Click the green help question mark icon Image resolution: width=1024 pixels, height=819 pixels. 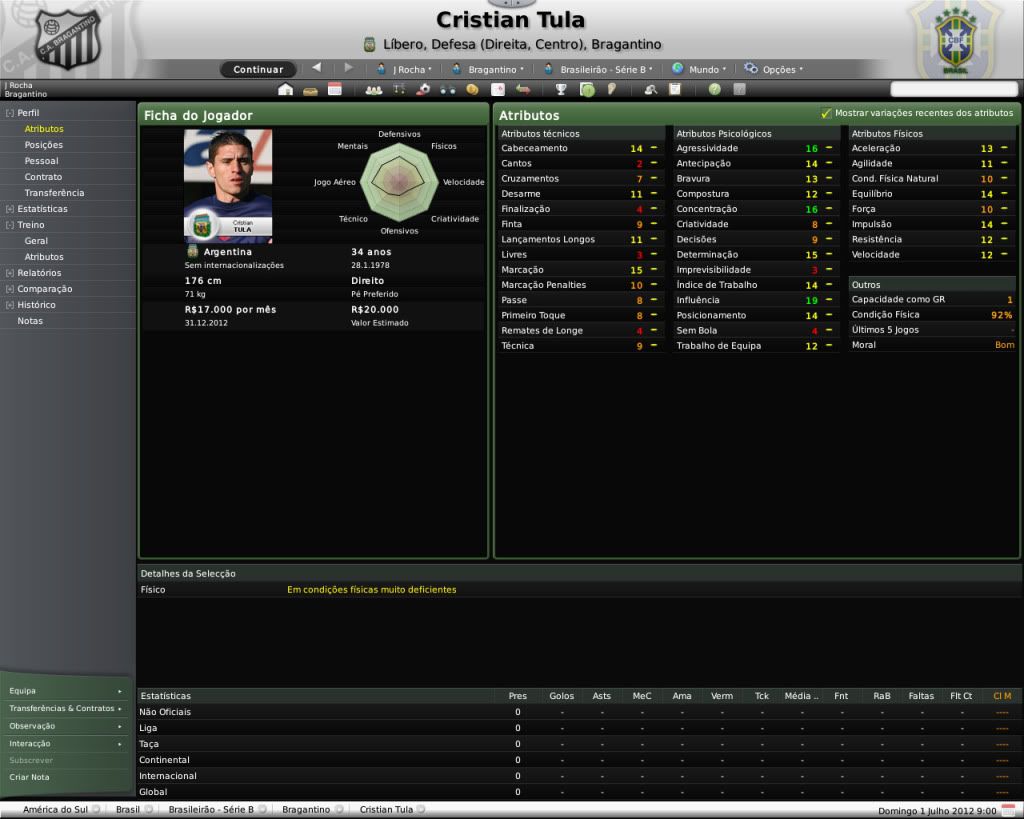tap(714, 89)
